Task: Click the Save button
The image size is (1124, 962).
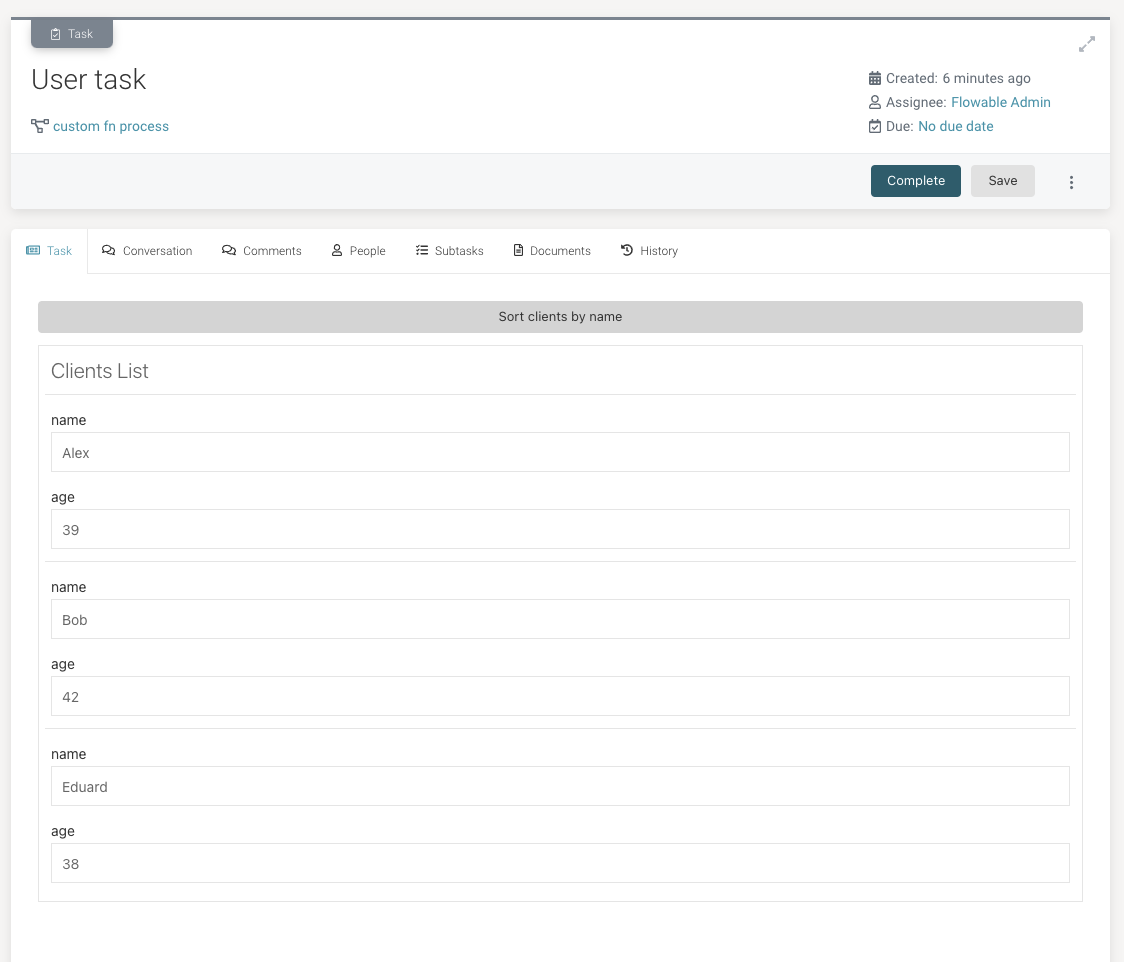Action: 1002,181
